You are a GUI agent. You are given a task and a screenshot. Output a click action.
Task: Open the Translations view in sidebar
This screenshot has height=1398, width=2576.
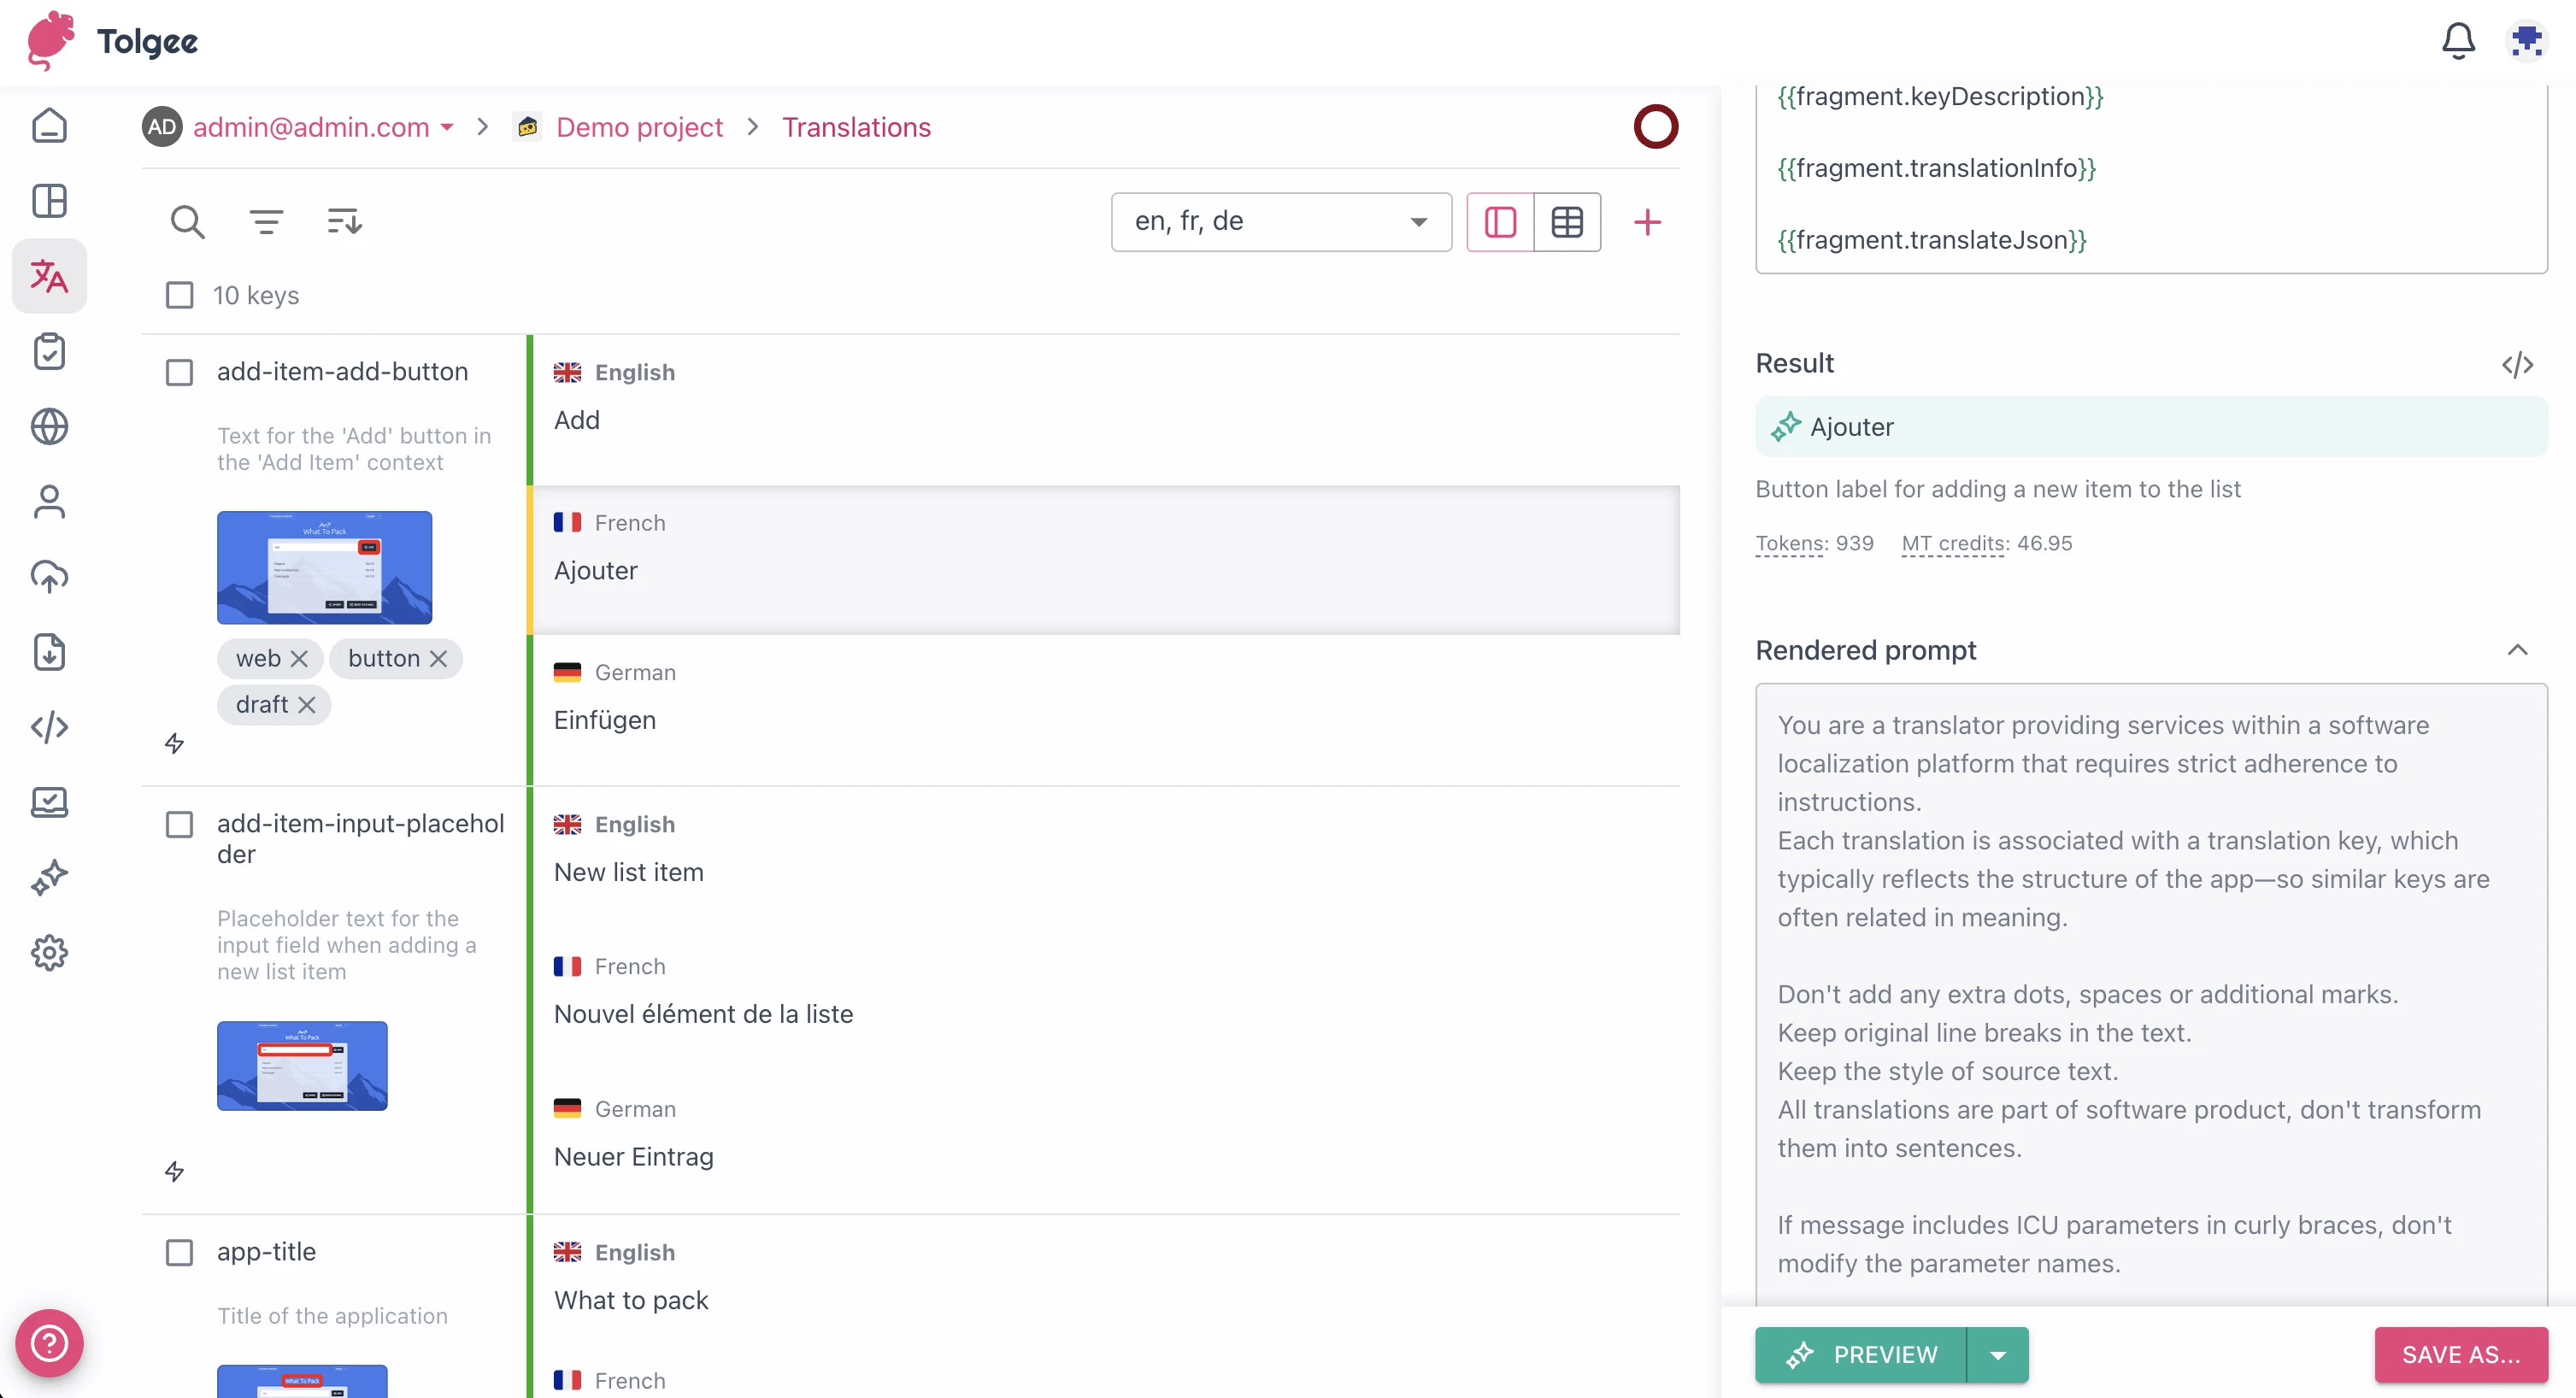tap(49, 276)
